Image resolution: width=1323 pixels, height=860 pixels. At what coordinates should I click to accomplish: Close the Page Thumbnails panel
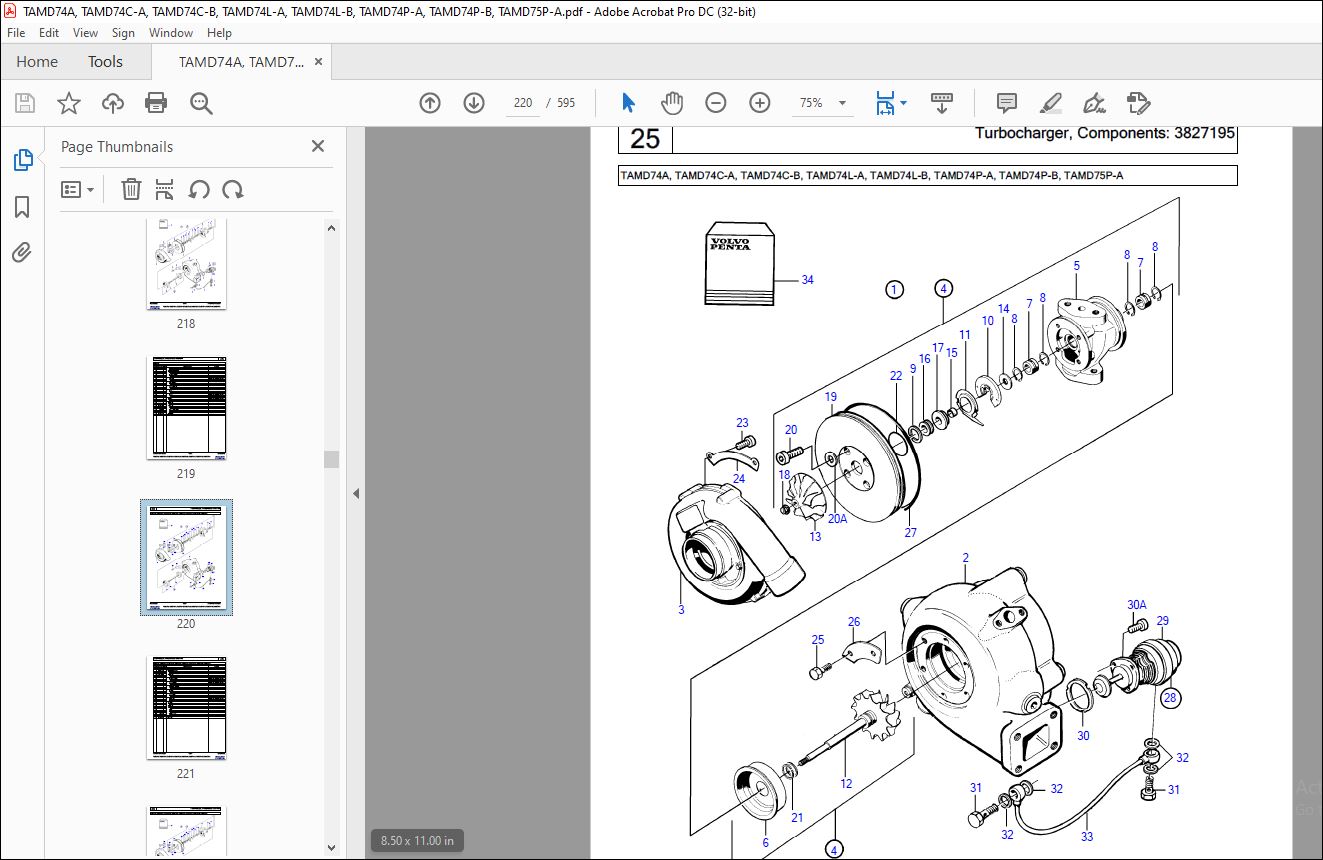(x=318, y=146)
